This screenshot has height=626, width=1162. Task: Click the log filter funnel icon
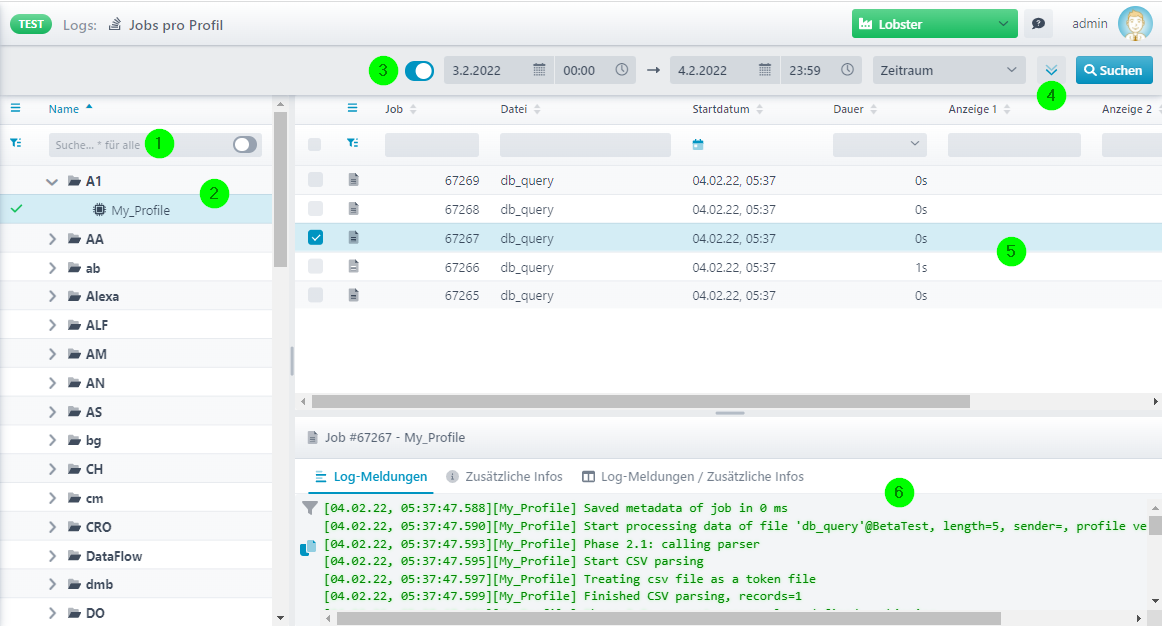click(310, 508)
